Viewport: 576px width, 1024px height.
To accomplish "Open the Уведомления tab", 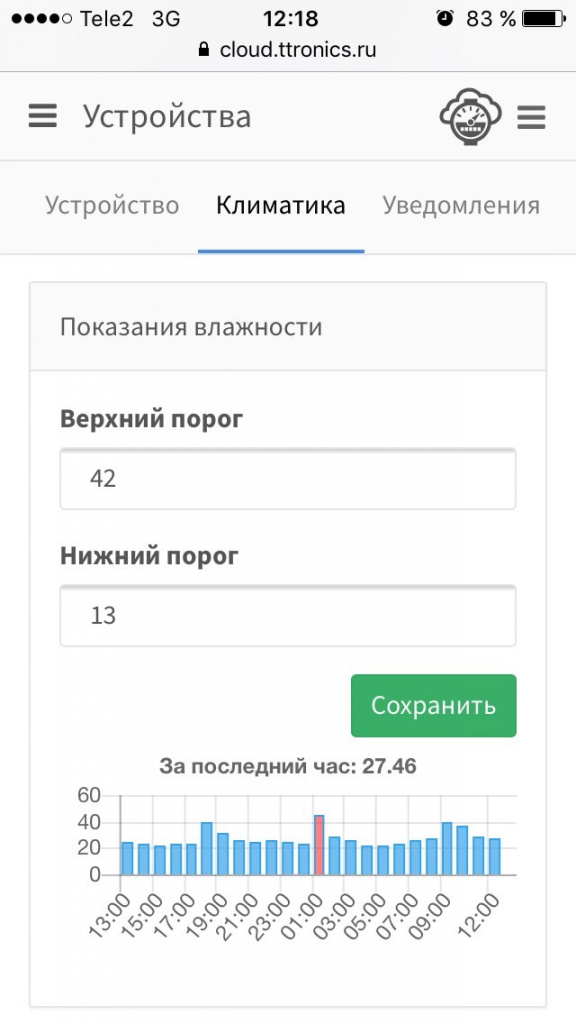I will coord(461,205).
